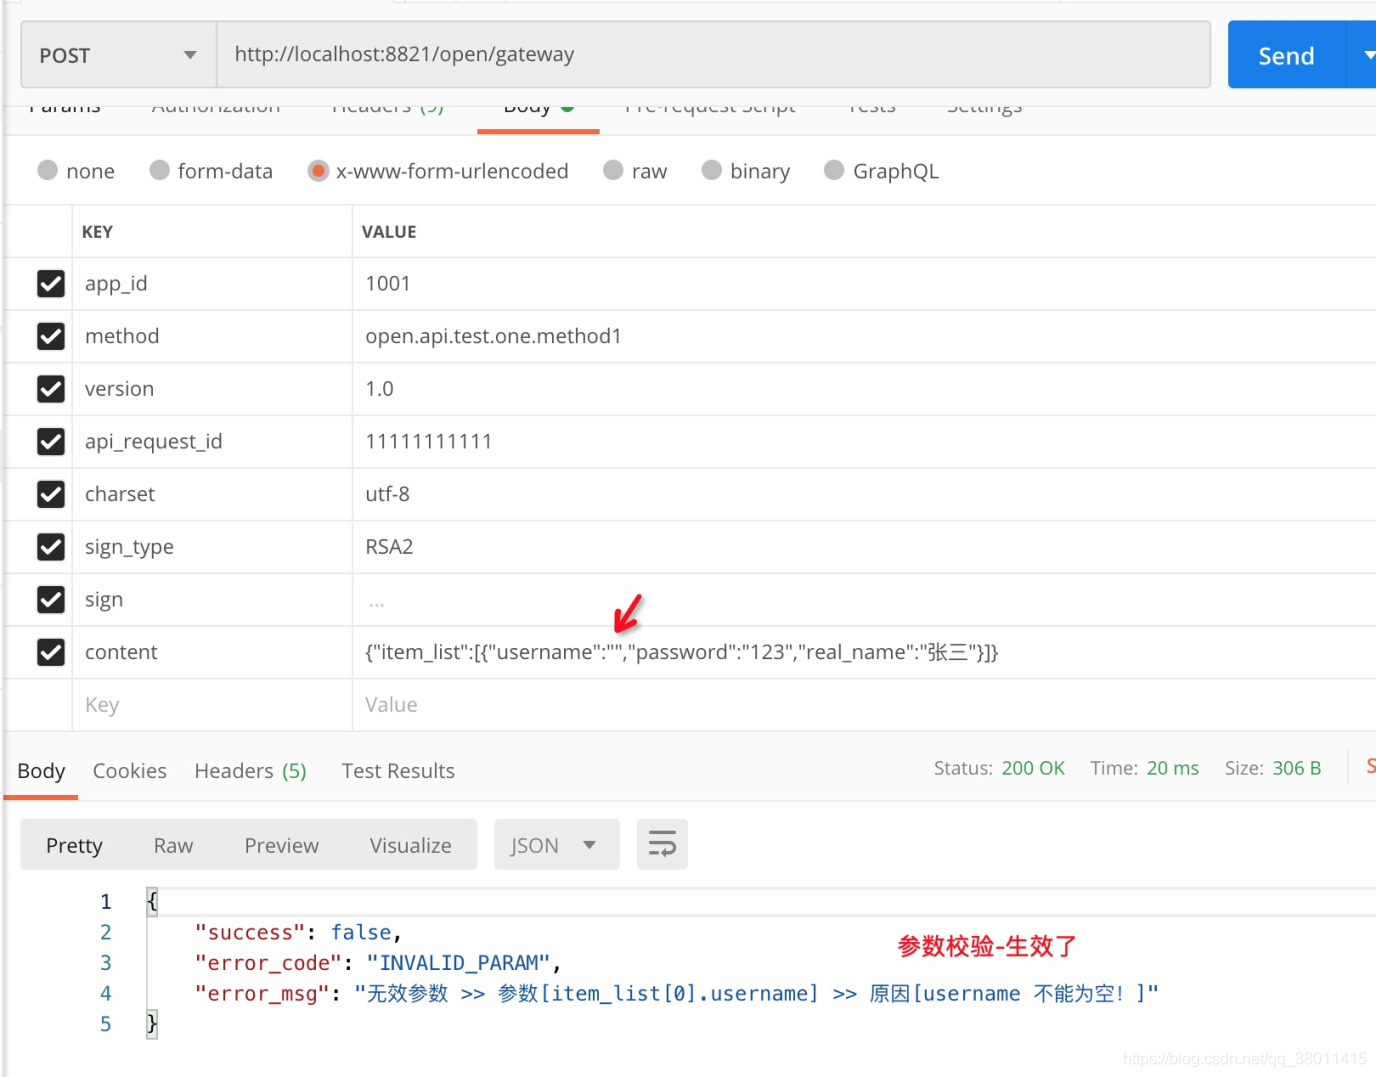Open the Test Results tab

pos(398,771)
